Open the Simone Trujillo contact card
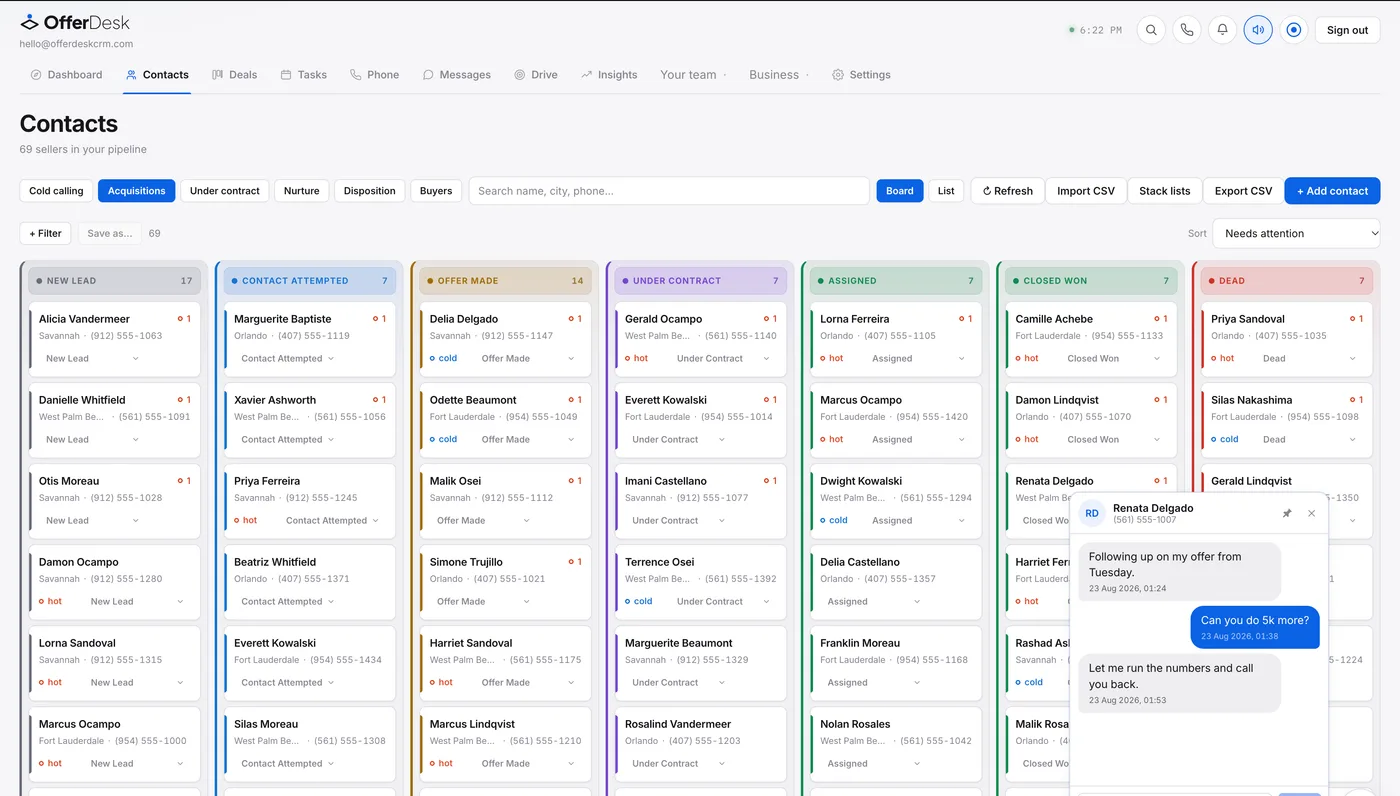 pos(503,582)
